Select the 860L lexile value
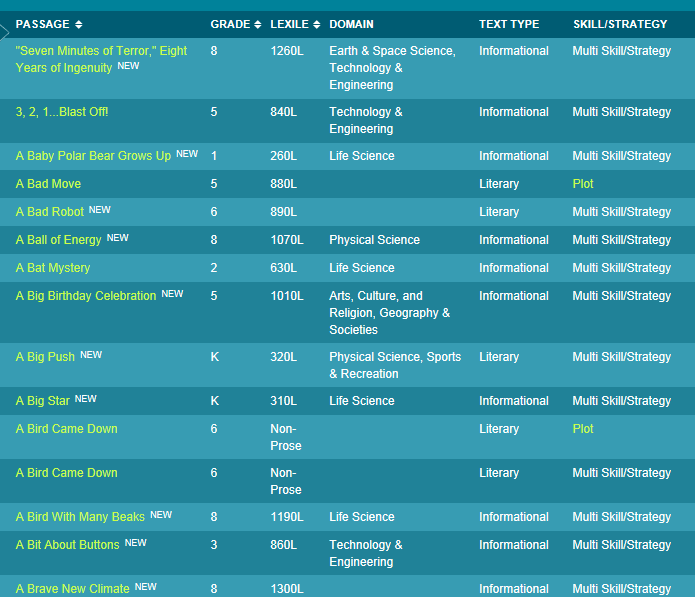The height and width of the screenshot is (597, 695). click(x=284, y=545)
